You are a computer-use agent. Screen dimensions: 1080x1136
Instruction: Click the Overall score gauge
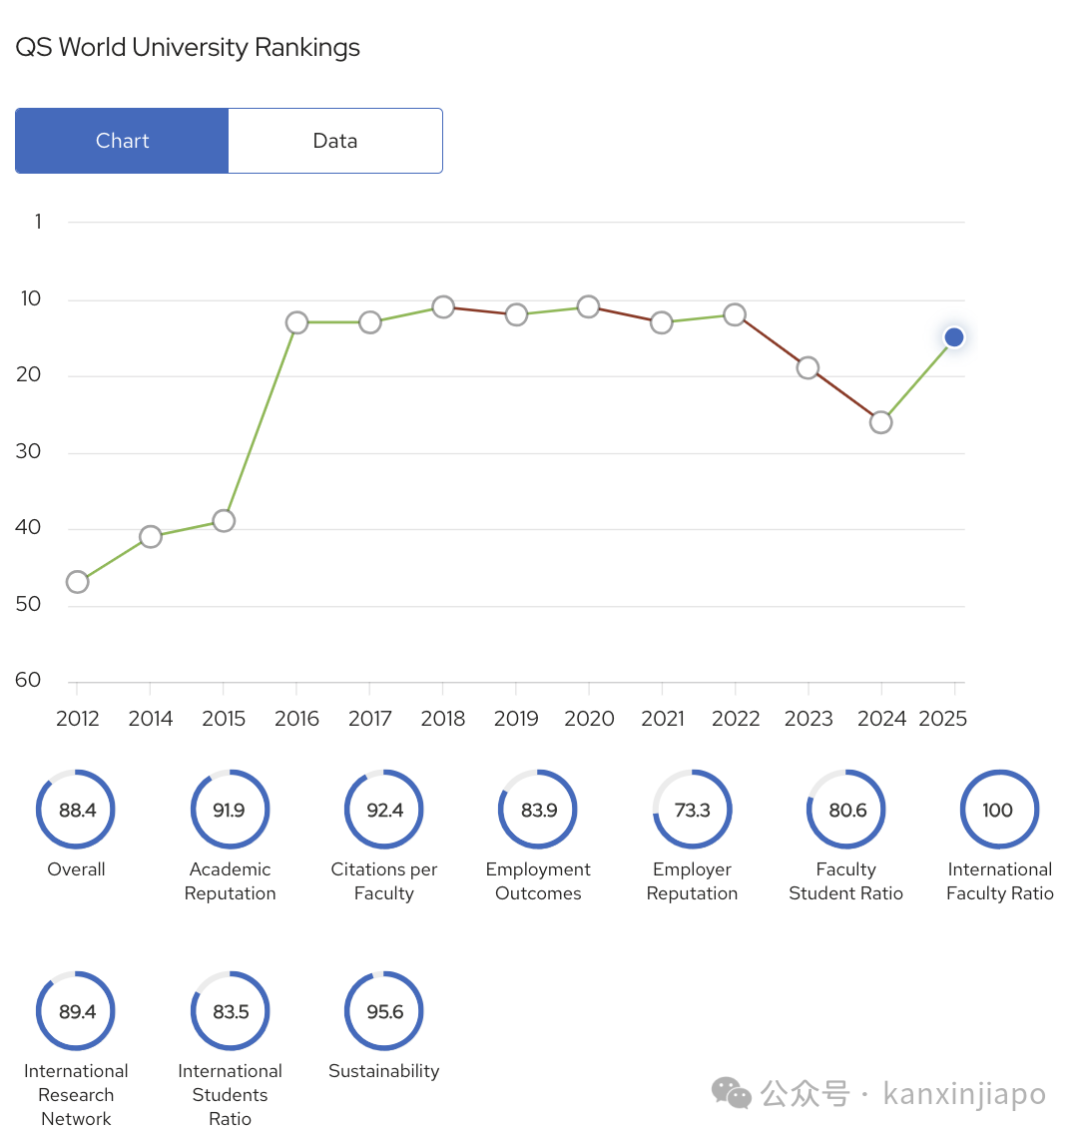[76, 809]
